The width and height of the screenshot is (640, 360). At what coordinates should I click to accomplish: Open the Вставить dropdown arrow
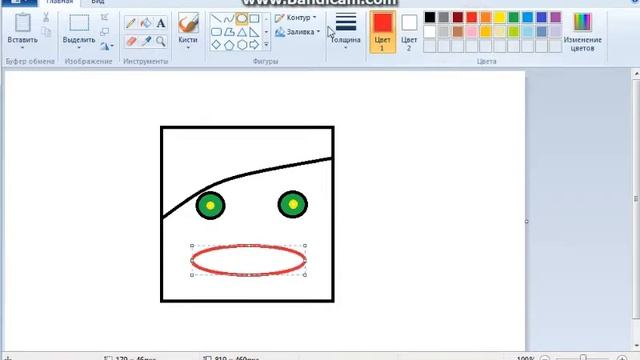pyautogui.click(x=22, y=48)
